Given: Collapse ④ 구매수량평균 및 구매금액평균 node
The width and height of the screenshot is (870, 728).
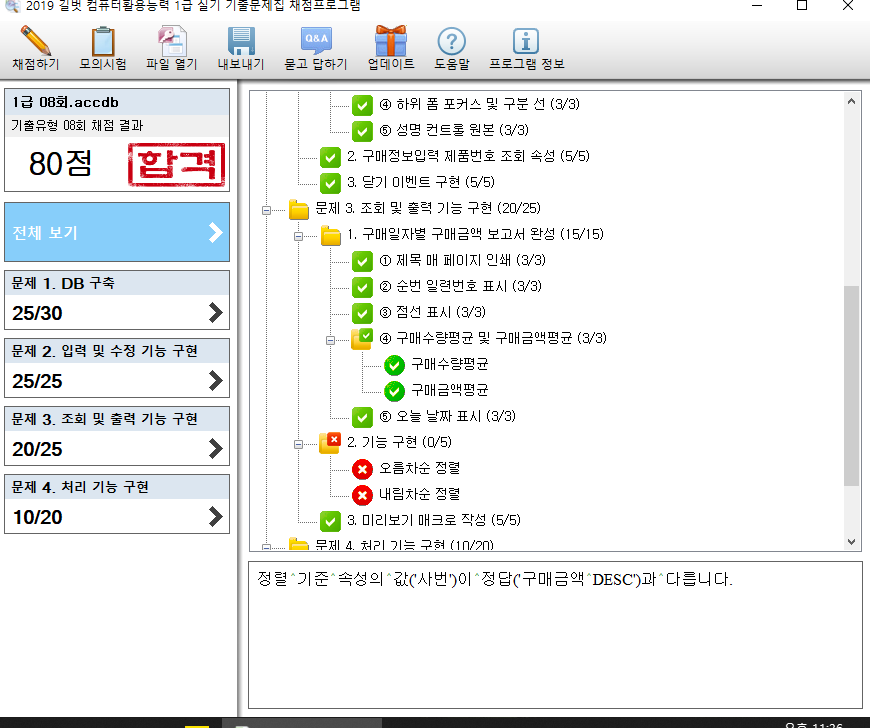Looking at the screenshot, I should click(x=331, y=339).
